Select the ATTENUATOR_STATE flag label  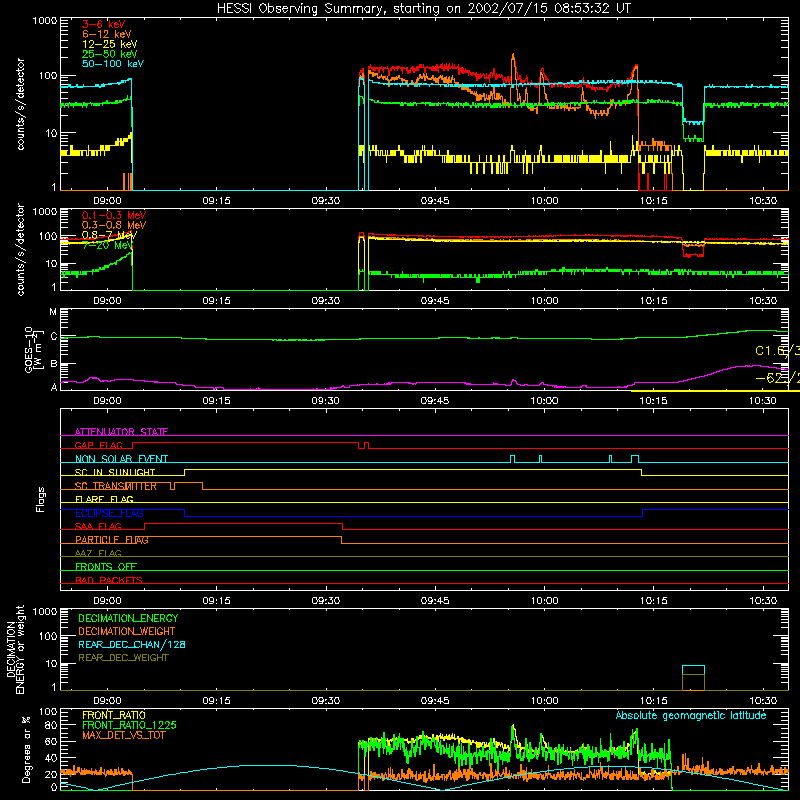tap(121, 432)
